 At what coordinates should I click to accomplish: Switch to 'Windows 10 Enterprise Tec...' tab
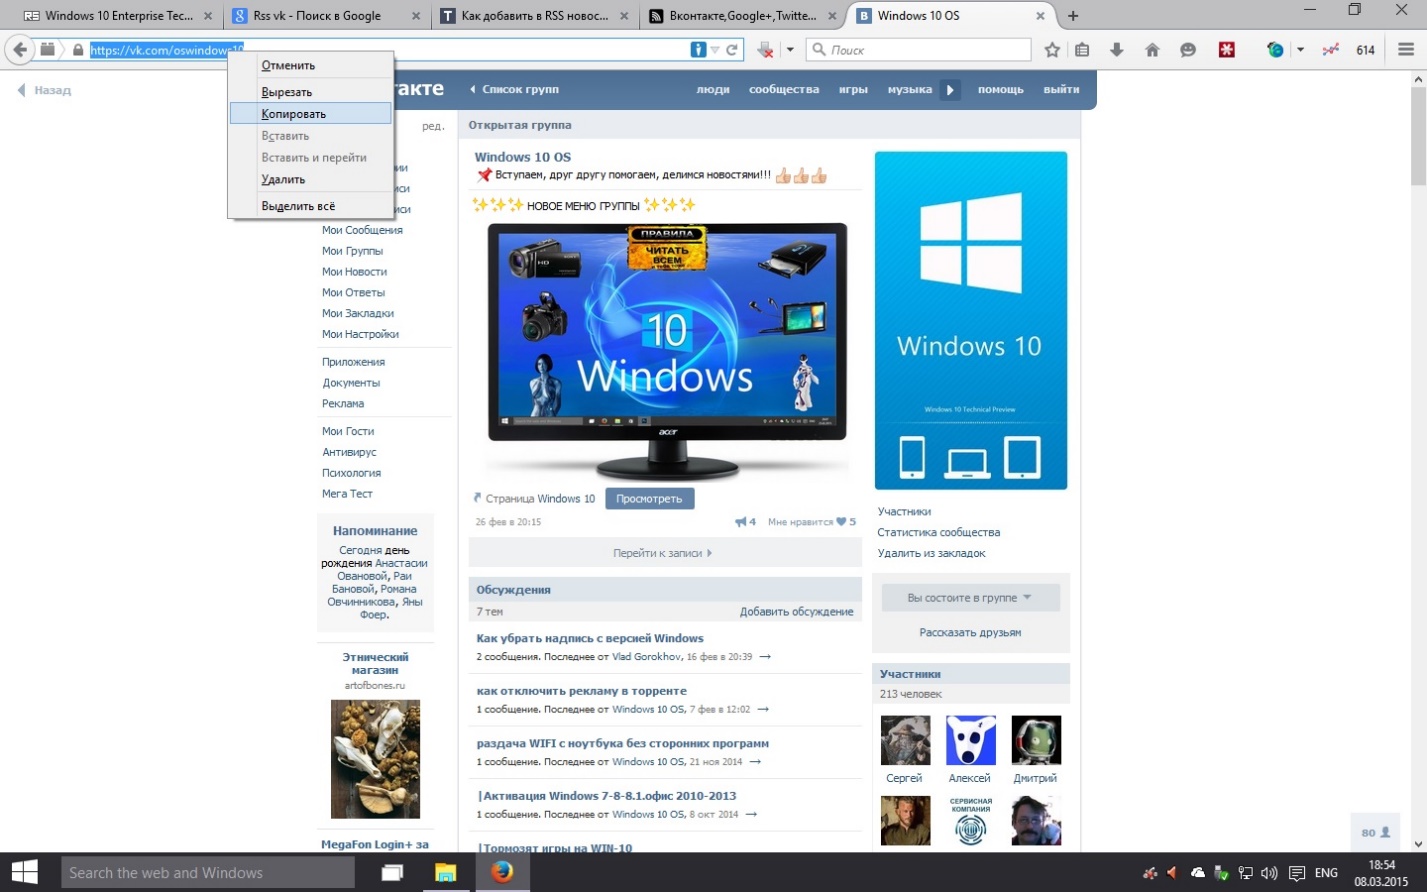117,16
